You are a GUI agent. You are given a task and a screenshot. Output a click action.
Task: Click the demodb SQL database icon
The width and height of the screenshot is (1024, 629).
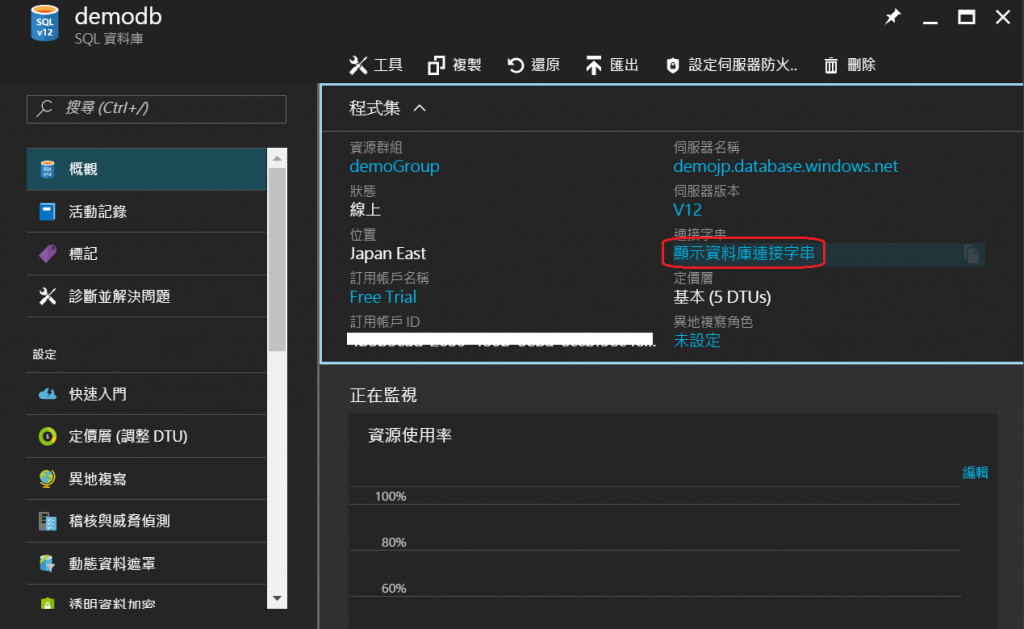[44, 23]
